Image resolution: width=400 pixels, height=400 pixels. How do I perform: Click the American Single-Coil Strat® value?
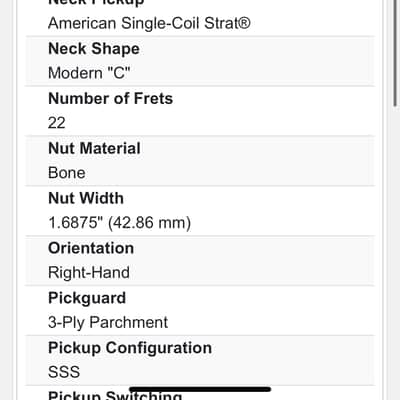click(149, 23)
